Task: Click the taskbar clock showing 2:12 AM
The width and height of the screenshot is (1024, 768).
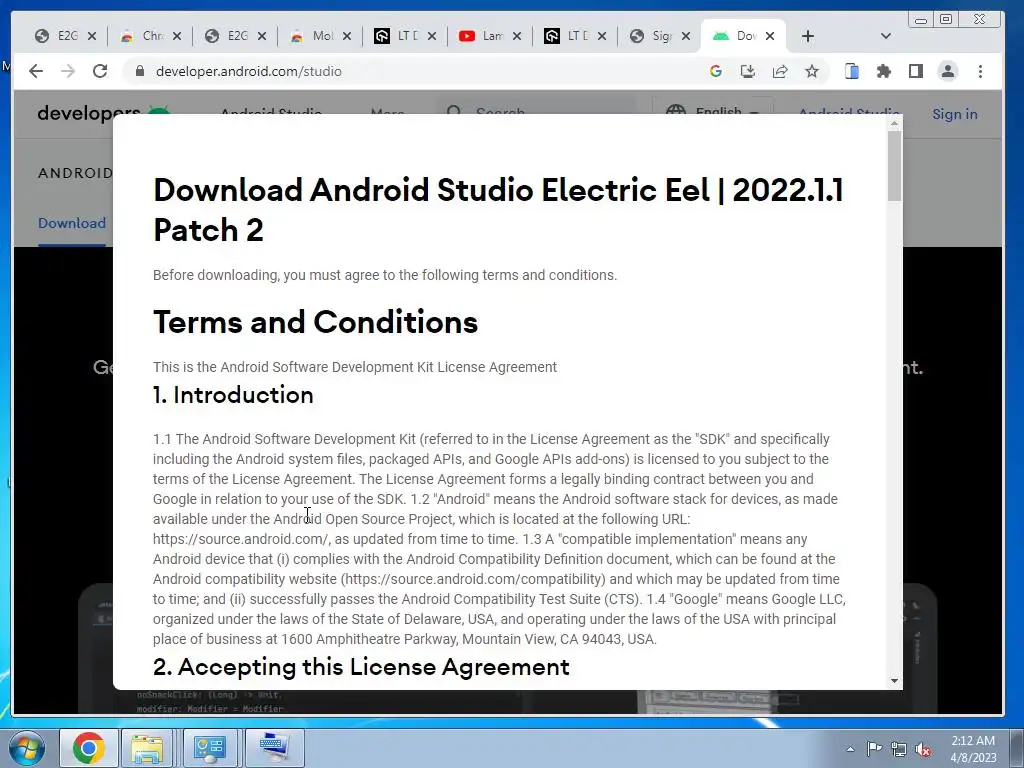Action: [x=973, y=749]
